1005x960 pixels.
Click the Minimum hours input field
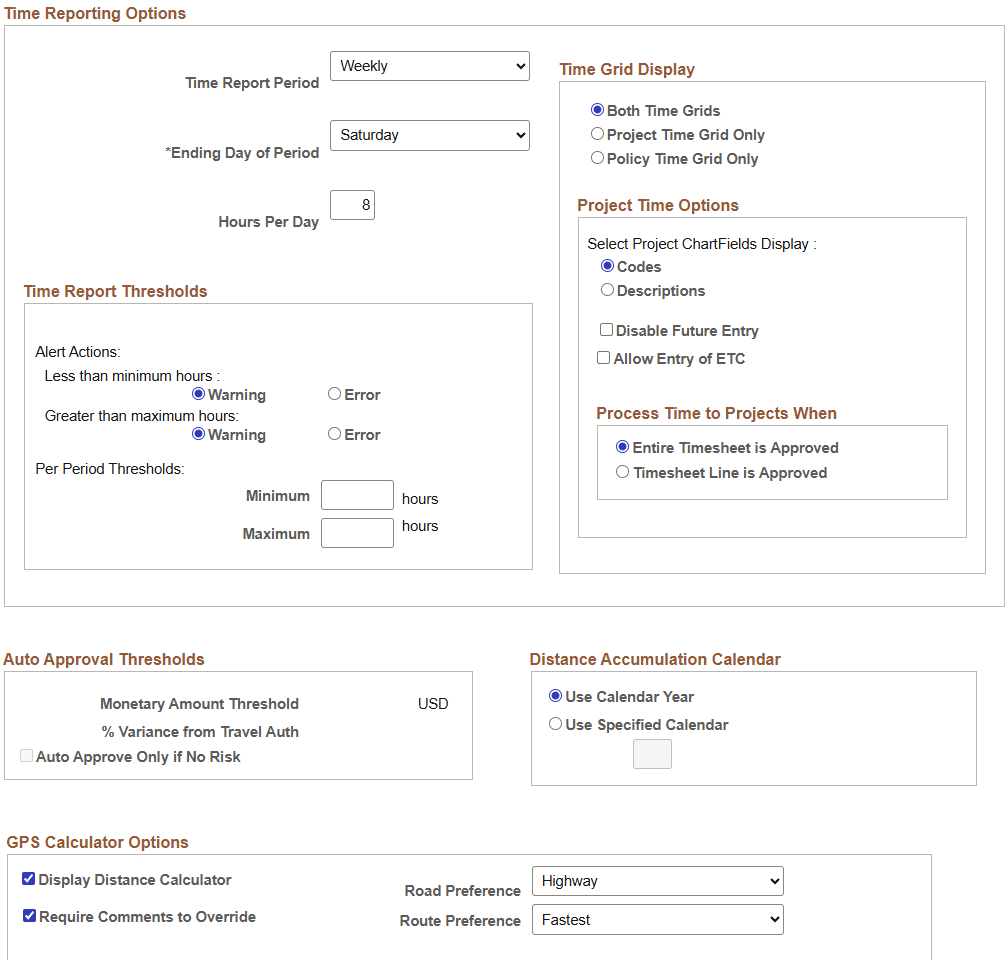click(x=357, y=495)
